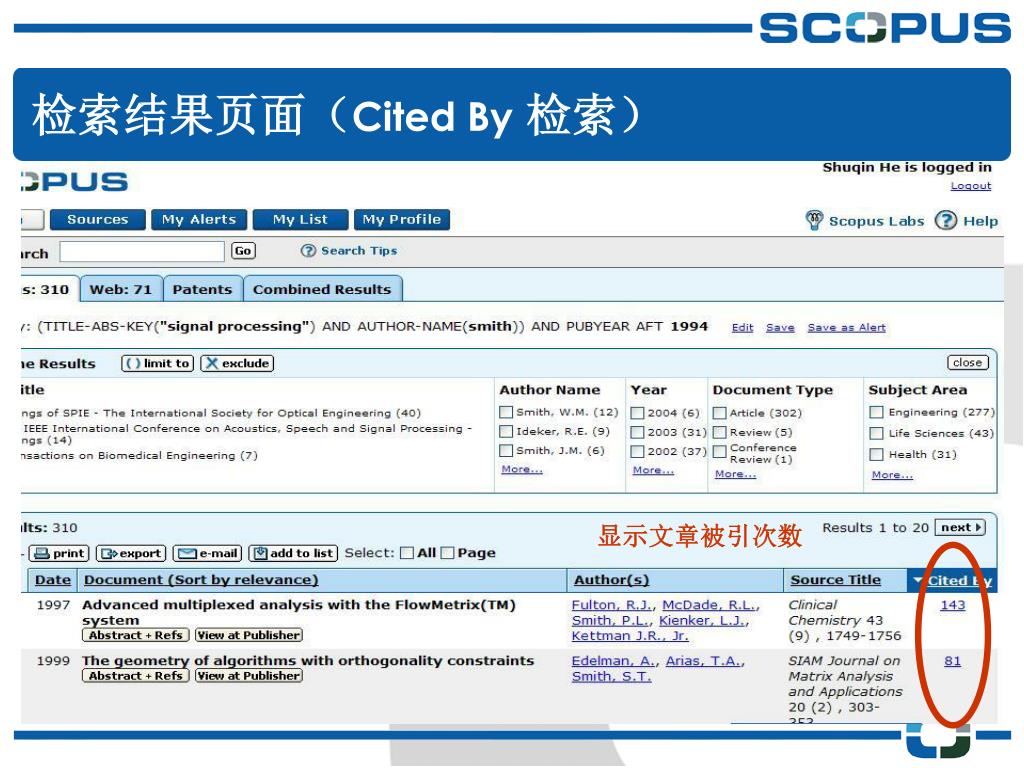The height and width of the screenshot is (768, 1024).
Task: Open Abstract + Refs for geometry of algorithms
Action: pyautogui.click(x=136, y=676)
